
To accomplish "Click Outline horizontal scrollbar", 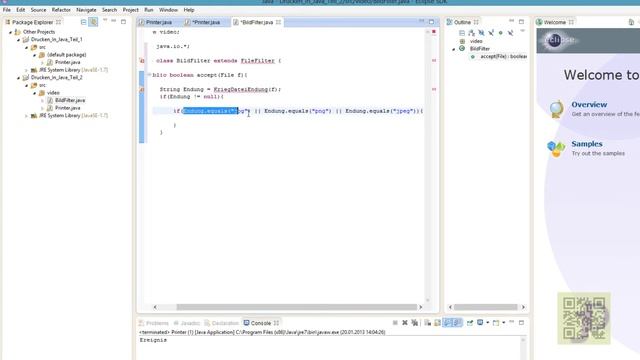I will click(486, 307).
